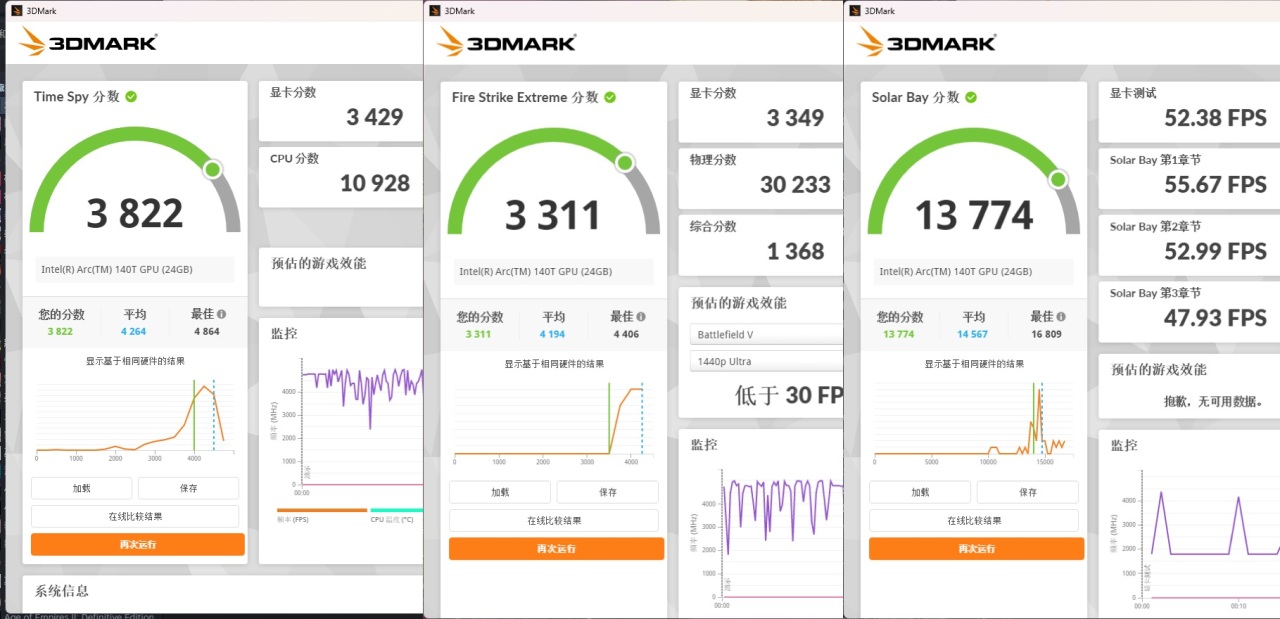Open the 1440p Ultra preset dropdown
The height and width of the screenshot is (619, 1280).
coord(766,361)
